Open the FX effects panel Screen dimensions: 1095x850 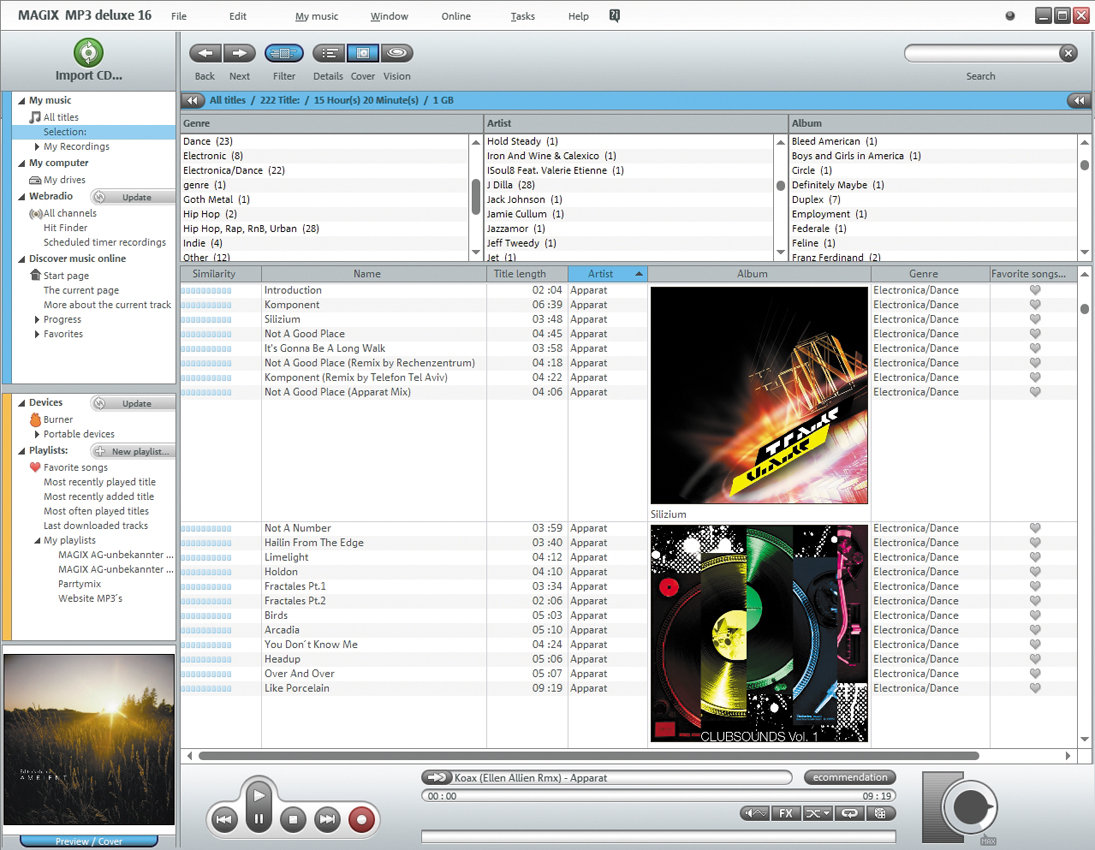pos(785,813)
